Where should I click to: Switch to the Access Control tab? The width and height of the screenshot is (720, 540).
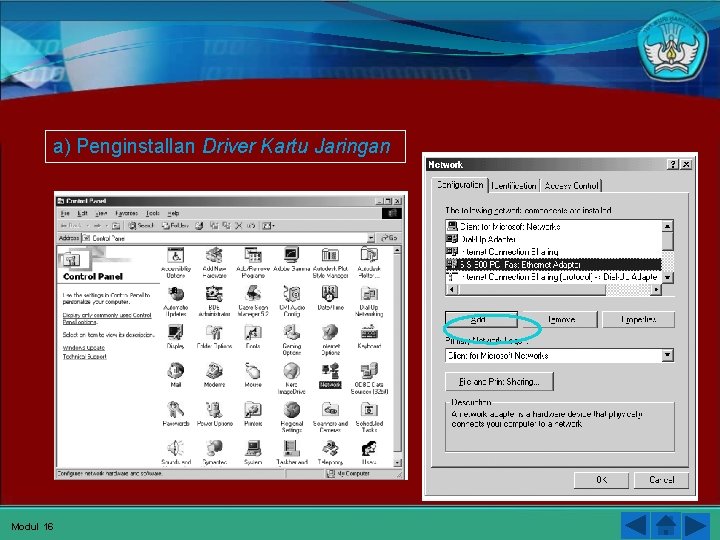click(571, 186)
